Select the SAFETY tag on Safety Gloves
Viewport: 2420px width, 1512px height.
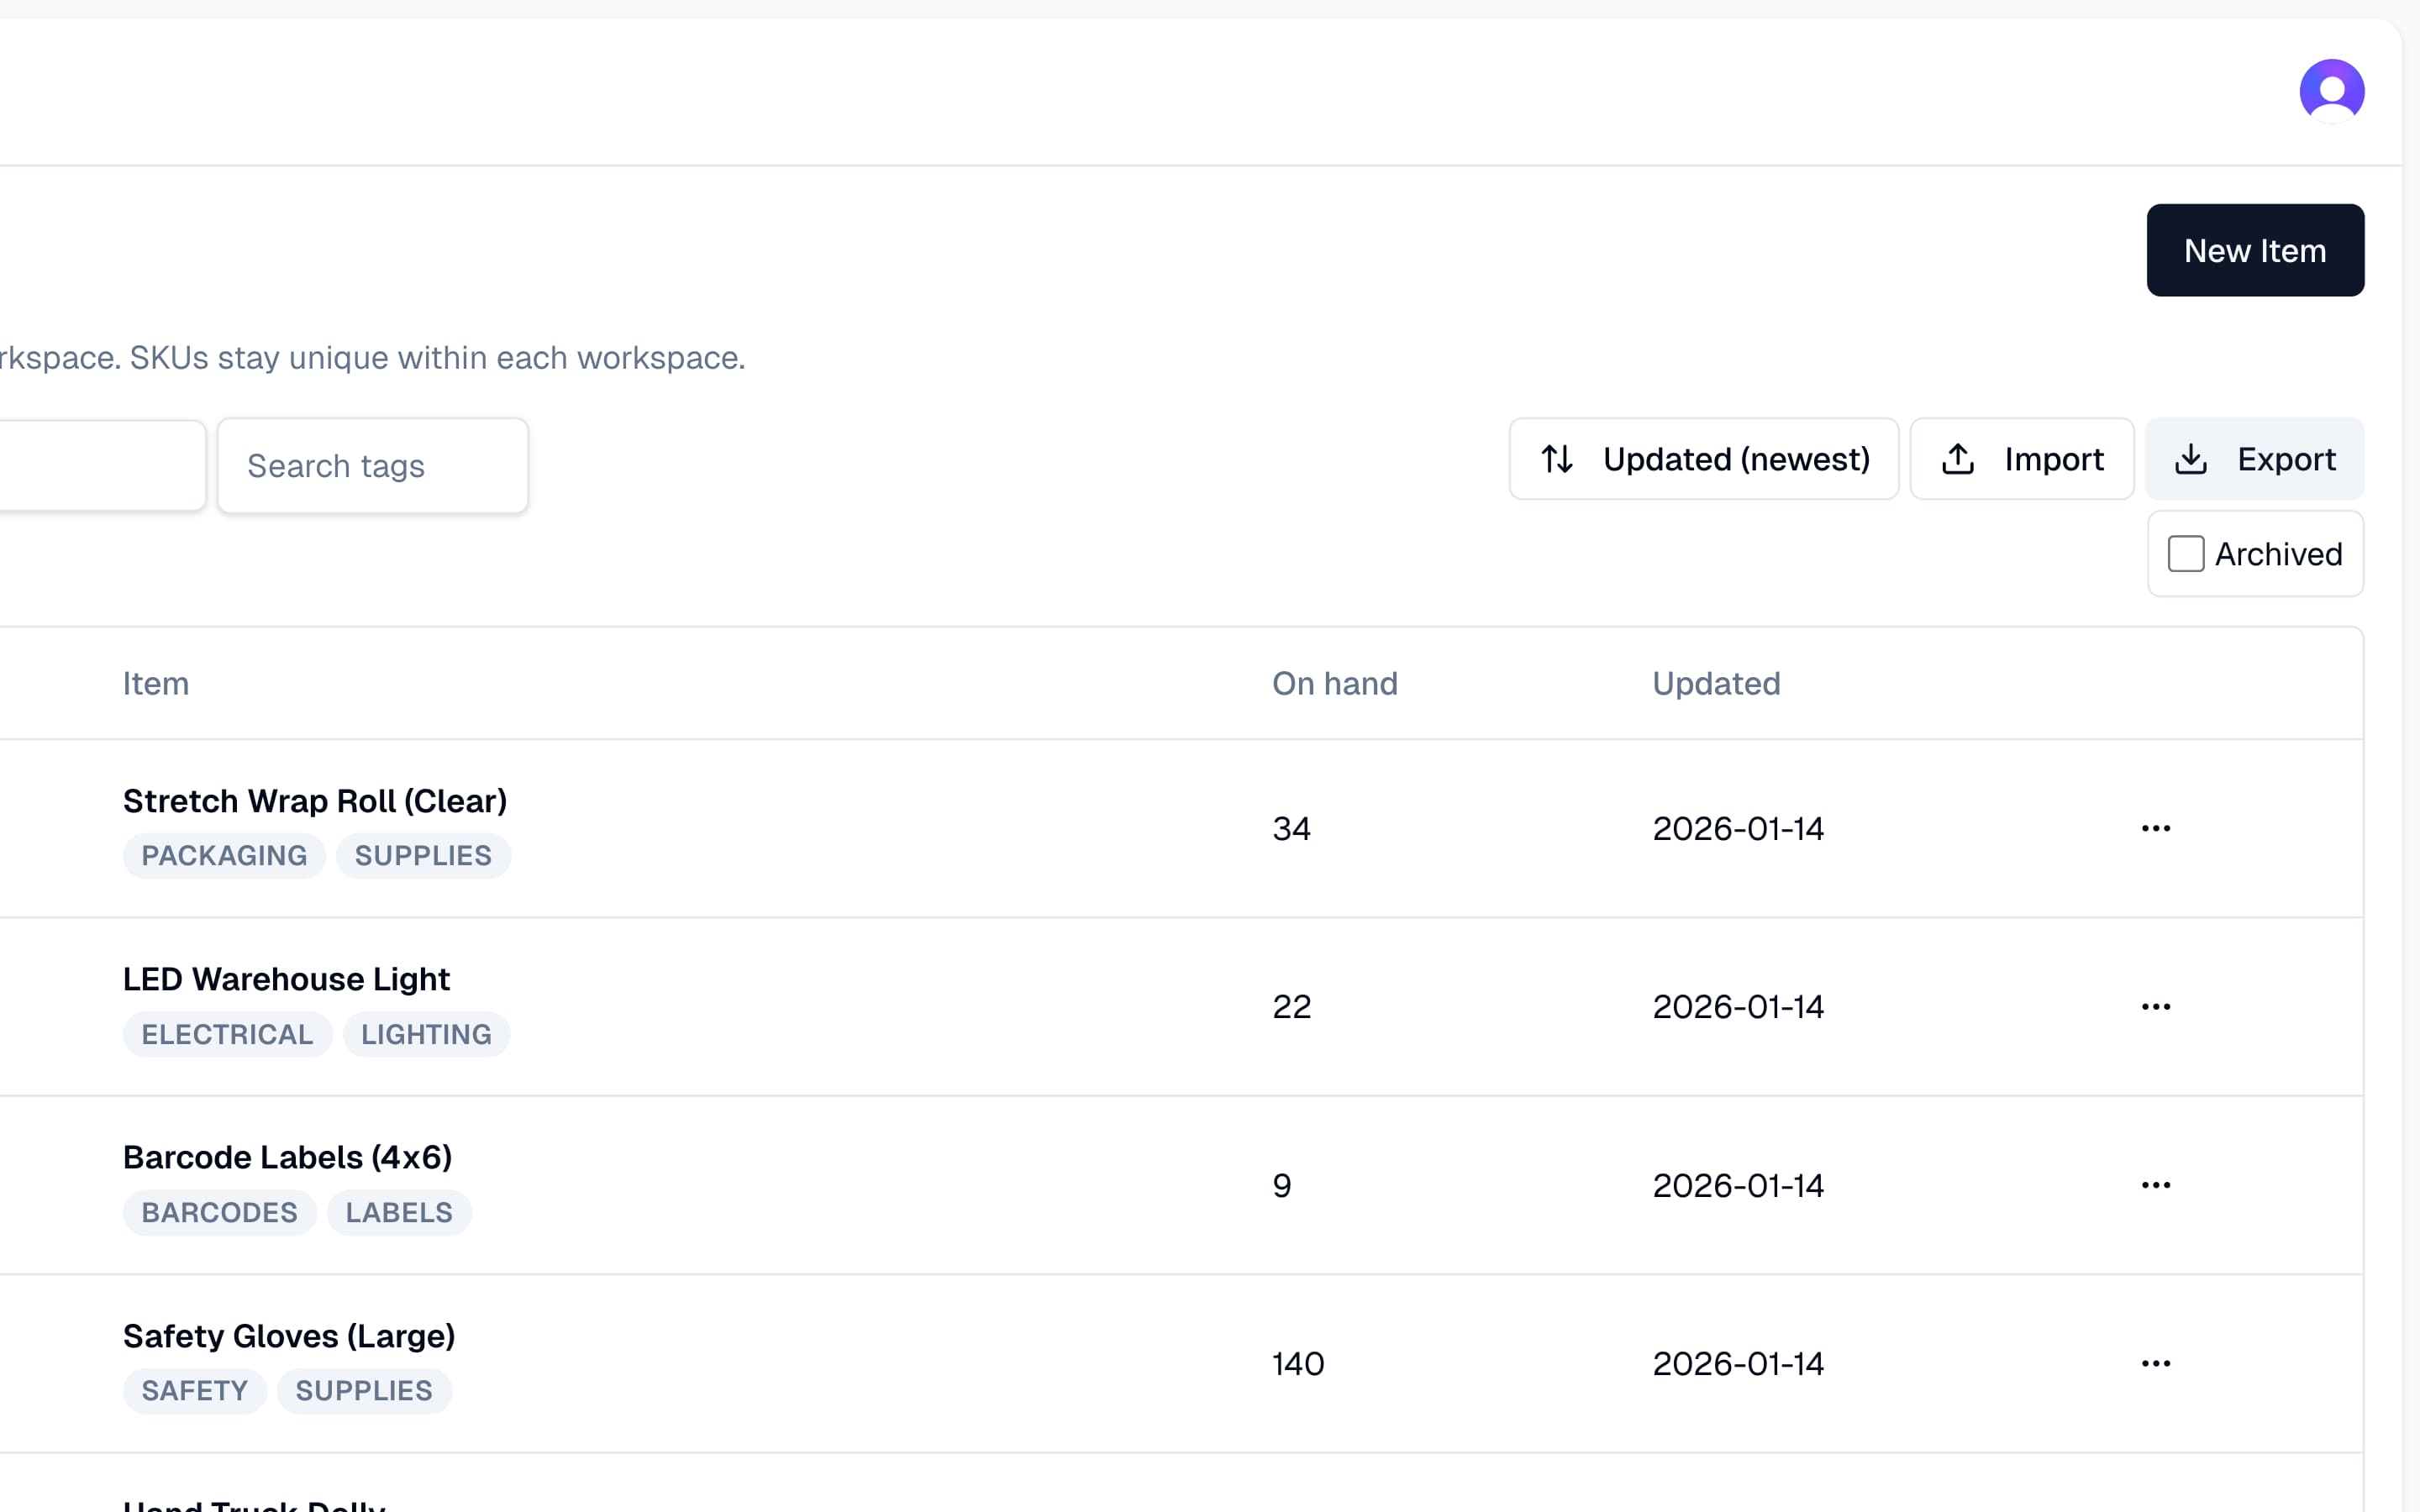pyautogui.click(x=194, y=1390)
